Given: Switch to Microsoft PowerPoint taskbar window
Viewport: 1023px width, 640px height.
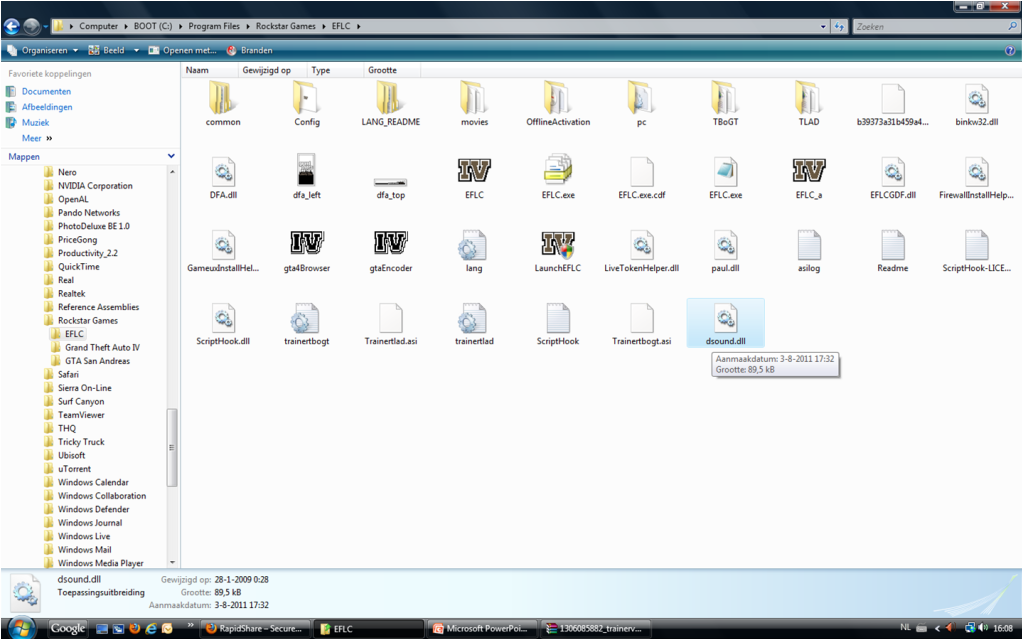Looking at the screenshot, I should pos(482,629).
